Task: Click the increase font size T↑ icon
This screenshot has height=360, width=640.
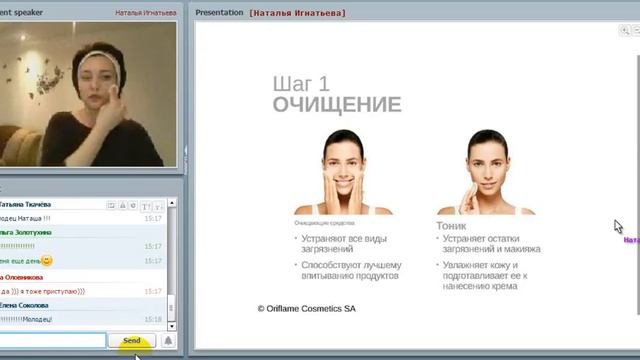Action: pyautogui.click(x=146, y=207)
